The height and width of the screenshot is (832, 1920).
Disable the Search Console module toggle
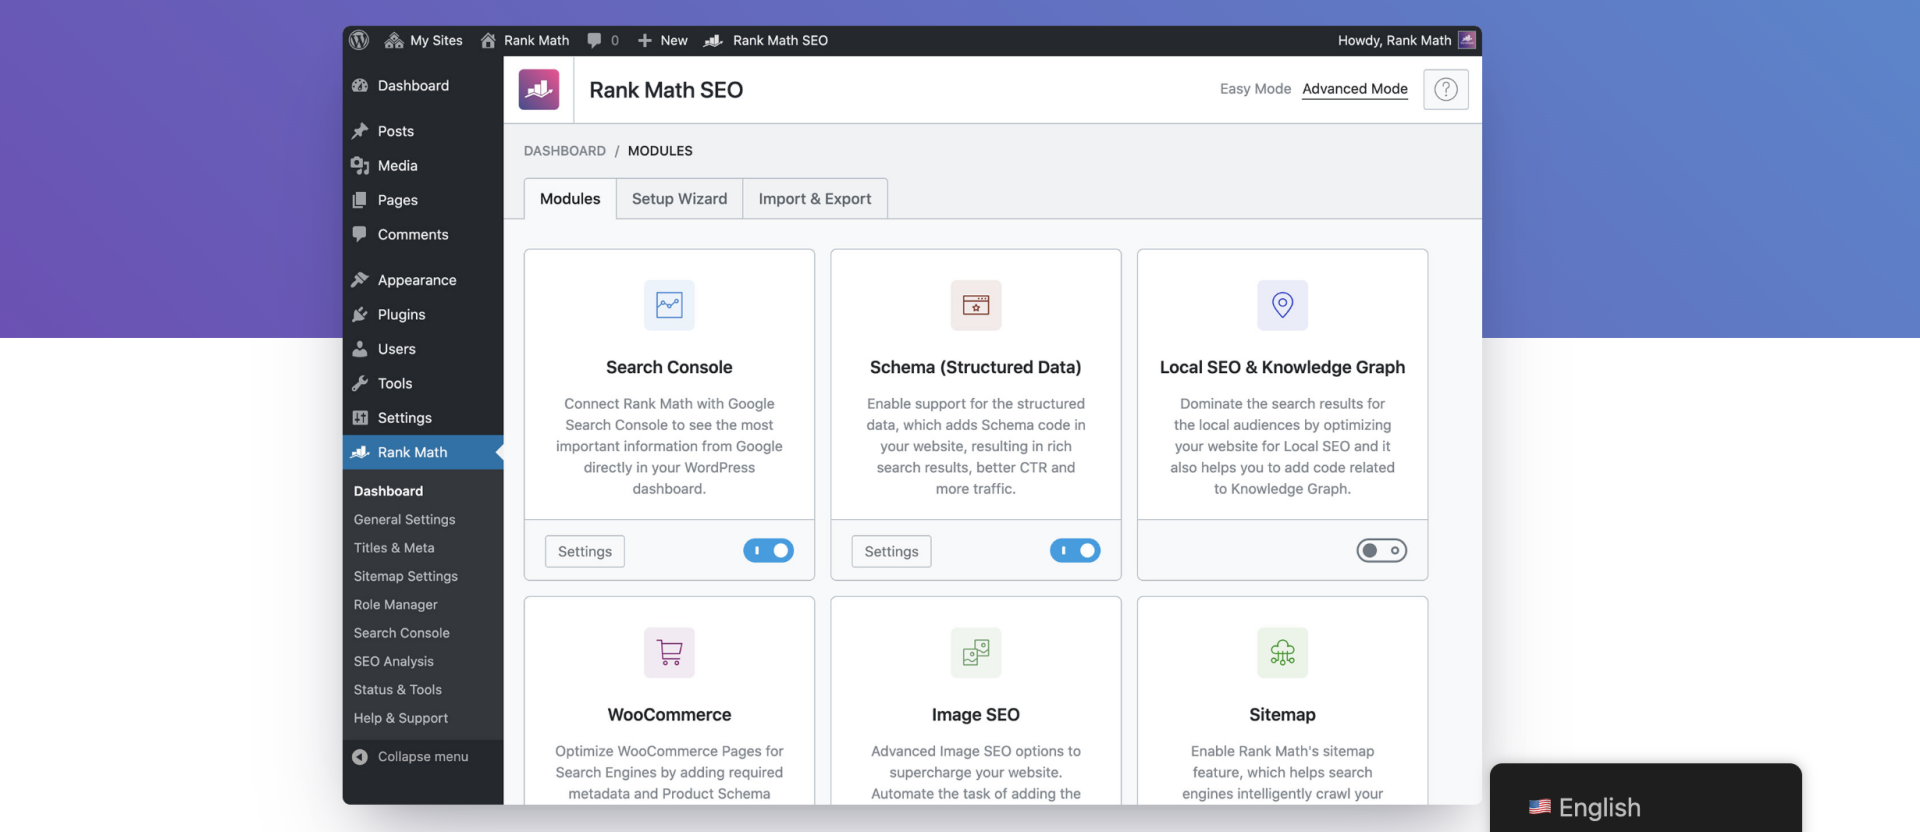(x=768, y=551)
